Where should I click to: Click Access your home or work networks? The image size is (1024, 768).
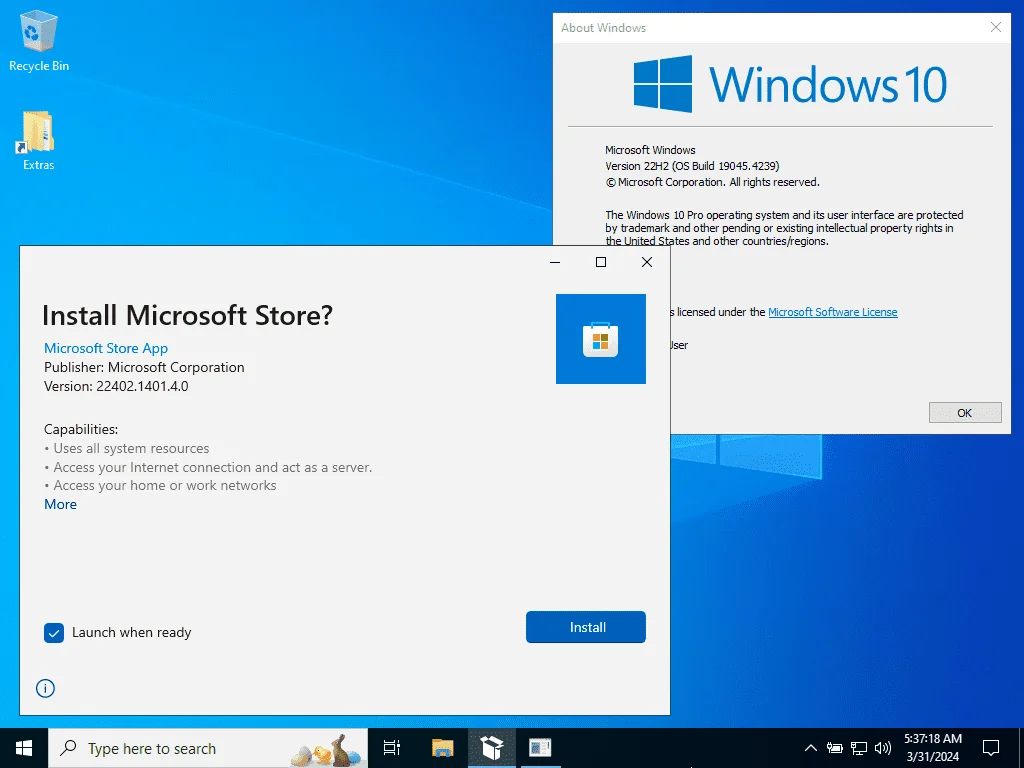click(165, 486)
